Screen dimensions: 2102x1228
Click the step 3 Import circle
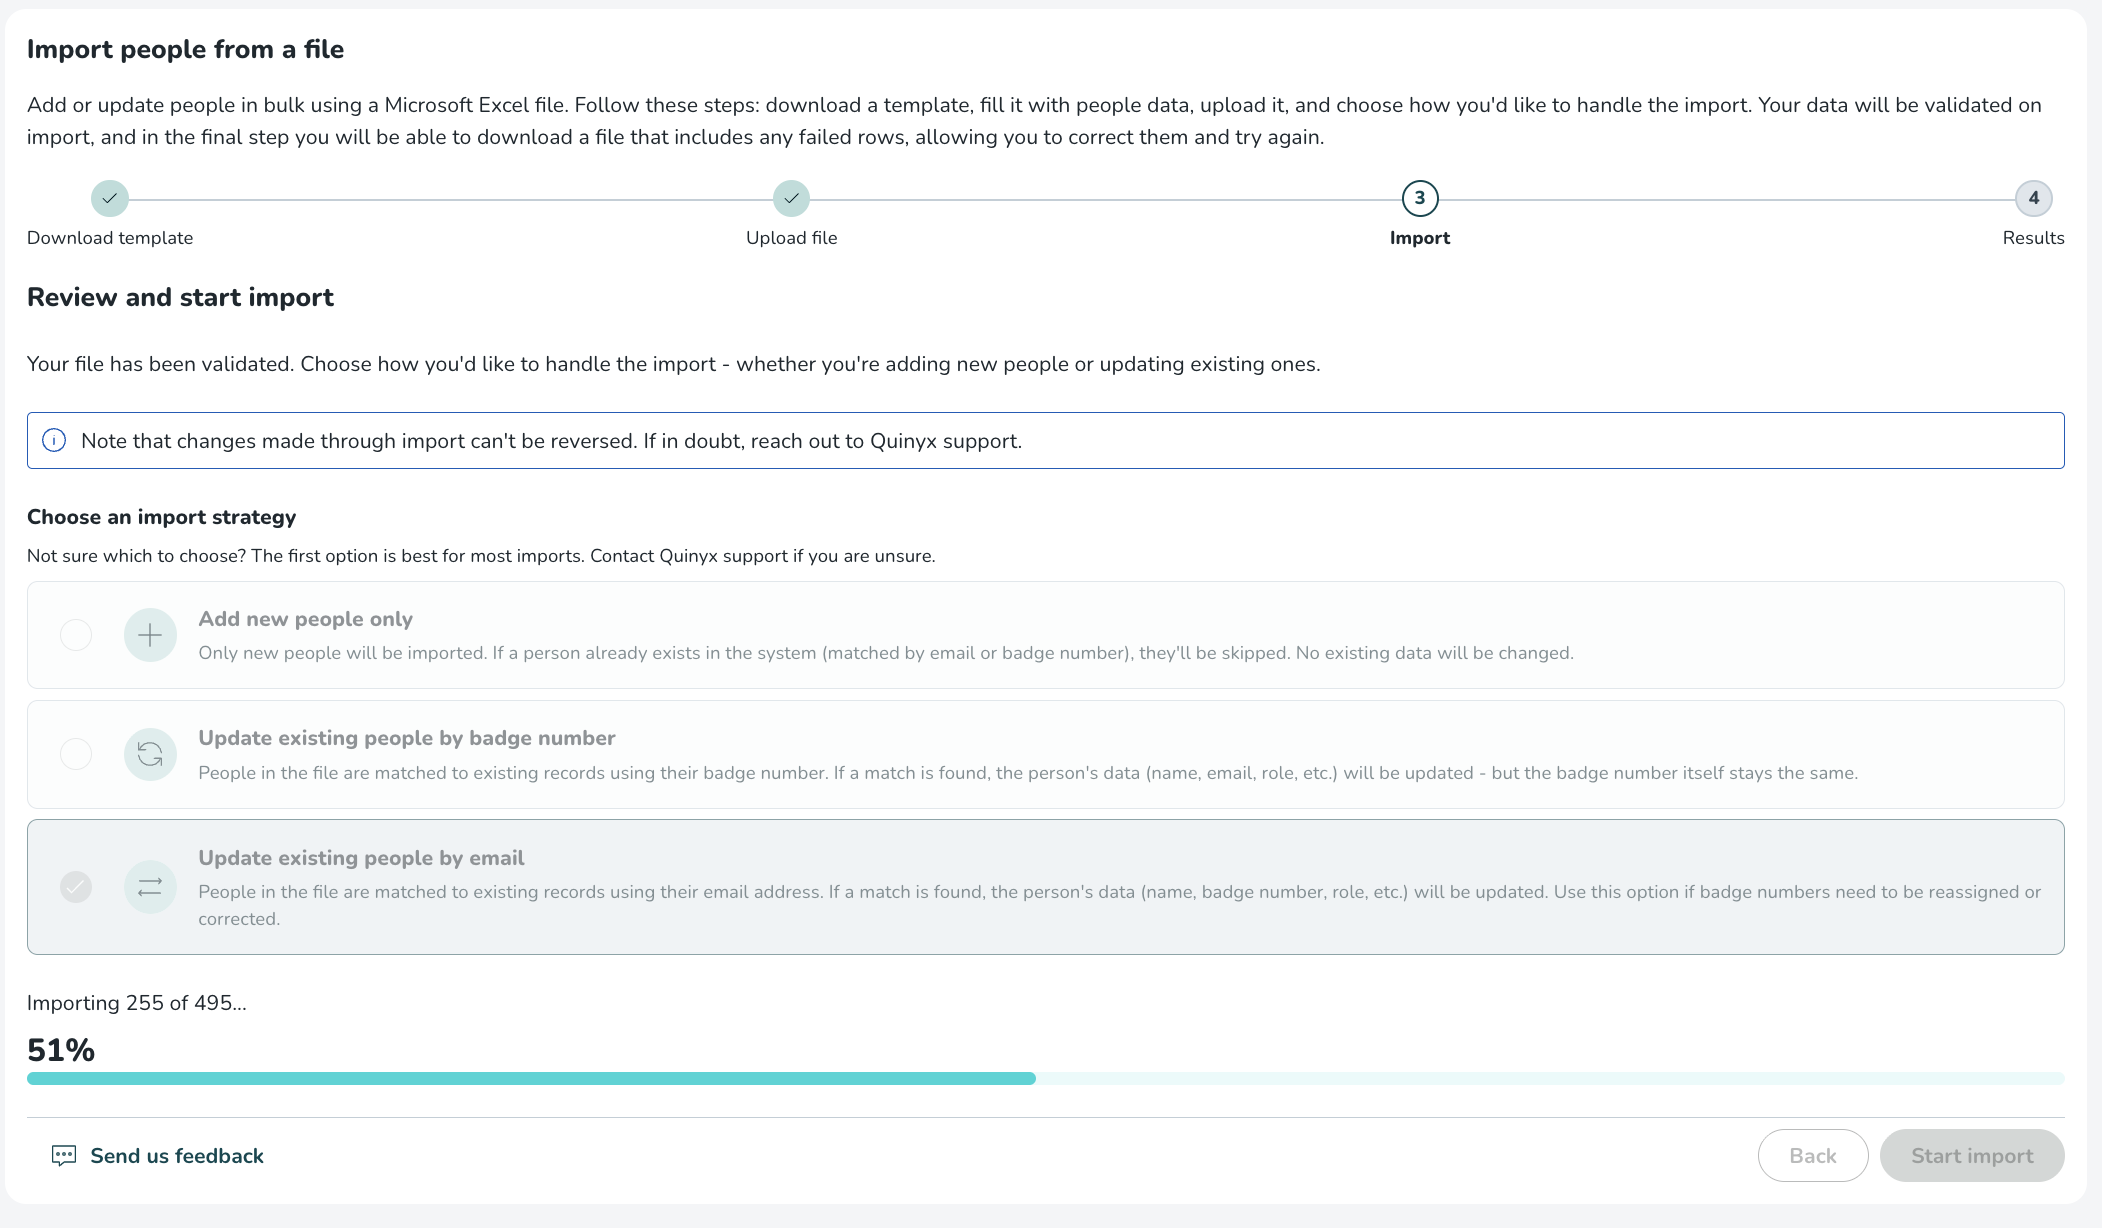pyautogui.click(x=1419, y=198)
